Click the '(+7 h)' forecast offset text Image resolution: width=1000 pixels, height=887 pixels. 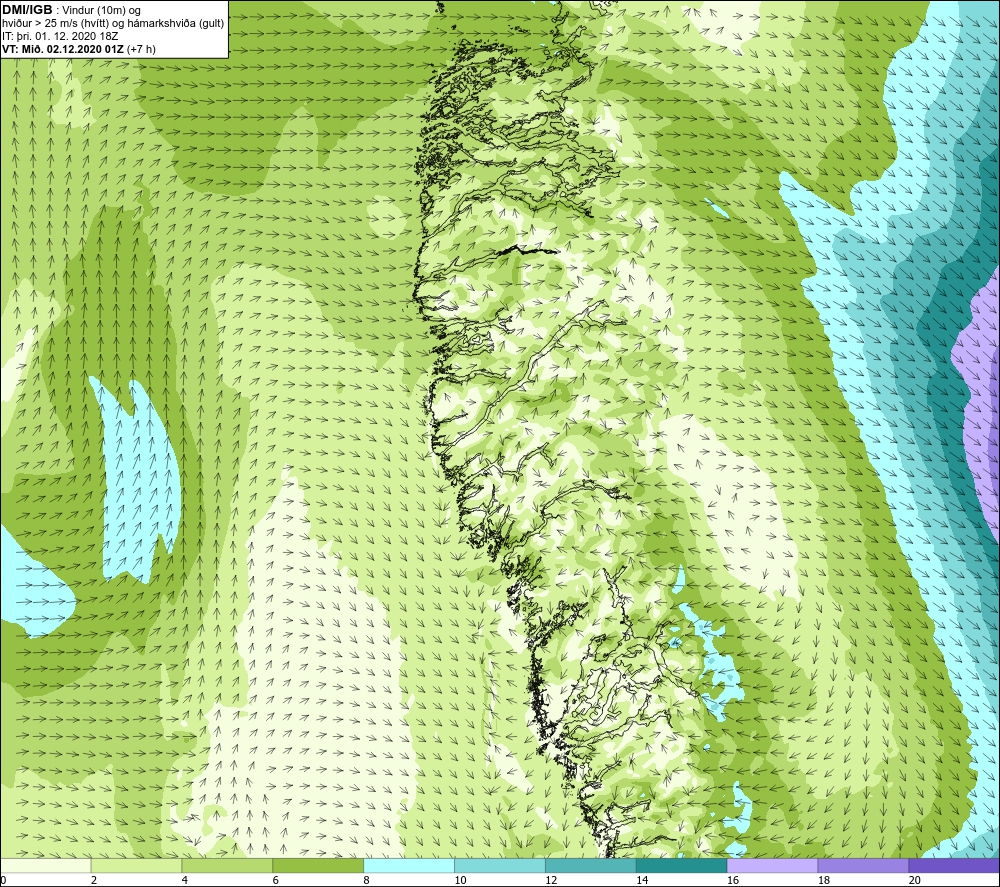(x=141, y=49)
